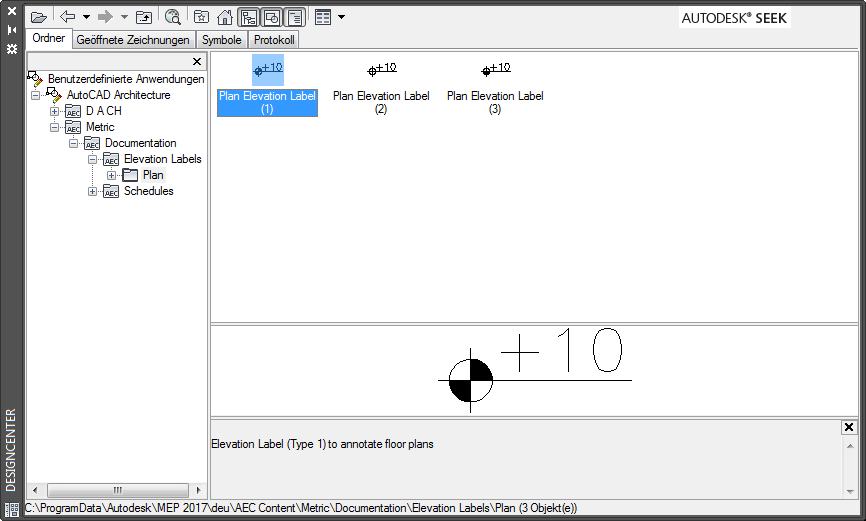Click the large elevation label preview
Image resolution: width=866 pixels, height=521 pixels.
535,369
